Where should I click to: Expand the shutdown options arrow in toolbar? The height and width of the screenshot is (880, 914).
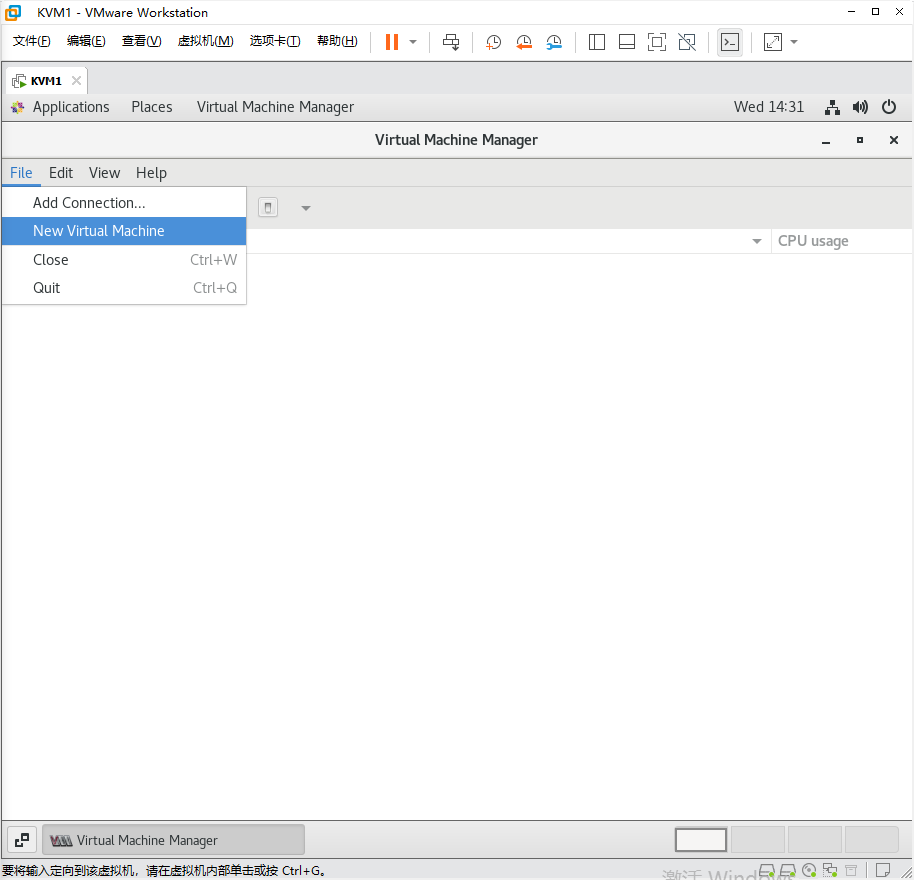(305, 208)
